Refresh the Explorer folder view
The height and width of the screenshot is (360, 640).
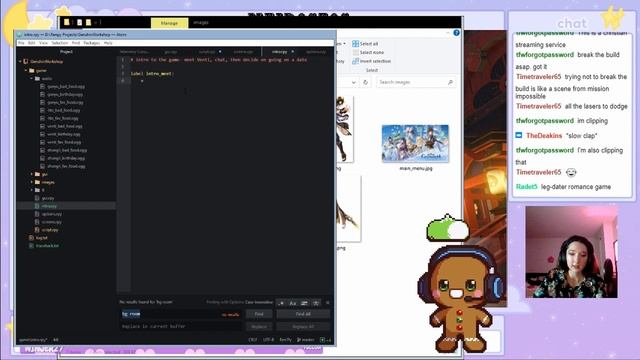366,82
